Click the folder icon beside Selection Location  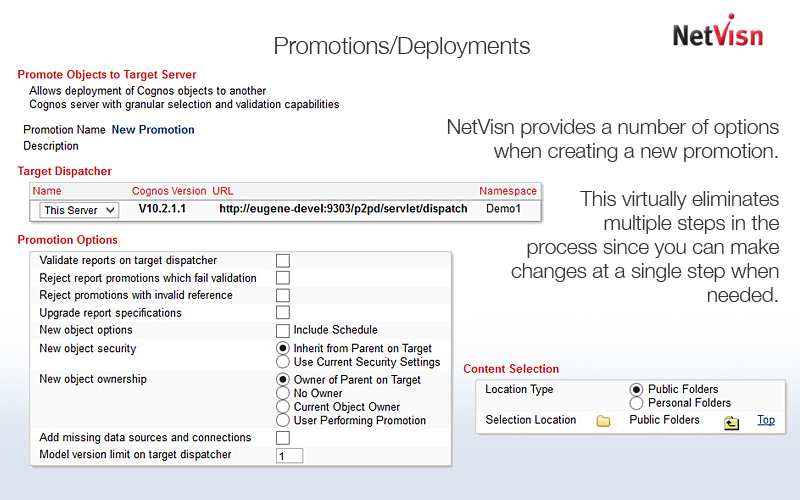coord(603,421)
